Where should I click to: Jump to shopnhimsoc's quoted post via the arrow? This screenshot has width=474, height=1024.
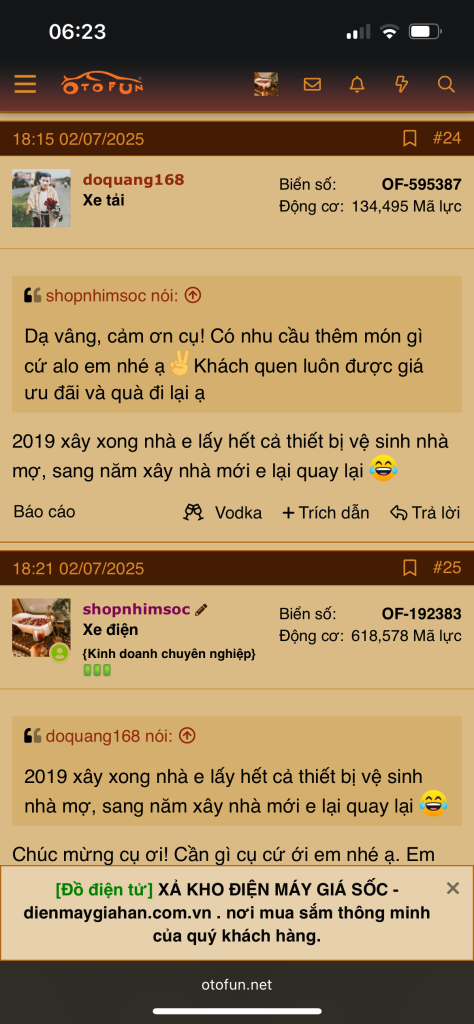point(193,296)
